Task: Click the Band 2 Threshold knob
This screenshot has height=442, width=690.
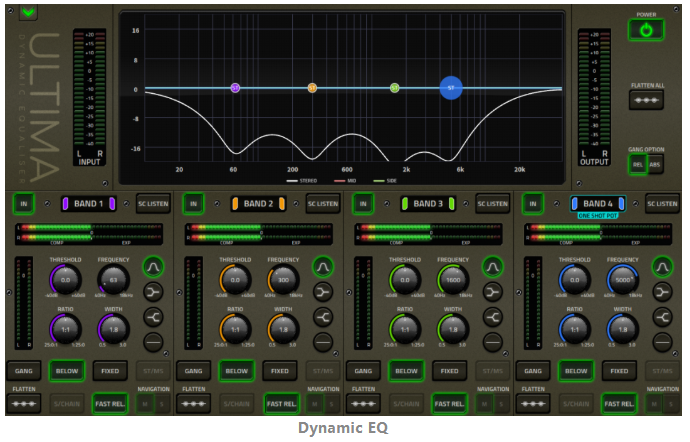Action: pos(235,281)
